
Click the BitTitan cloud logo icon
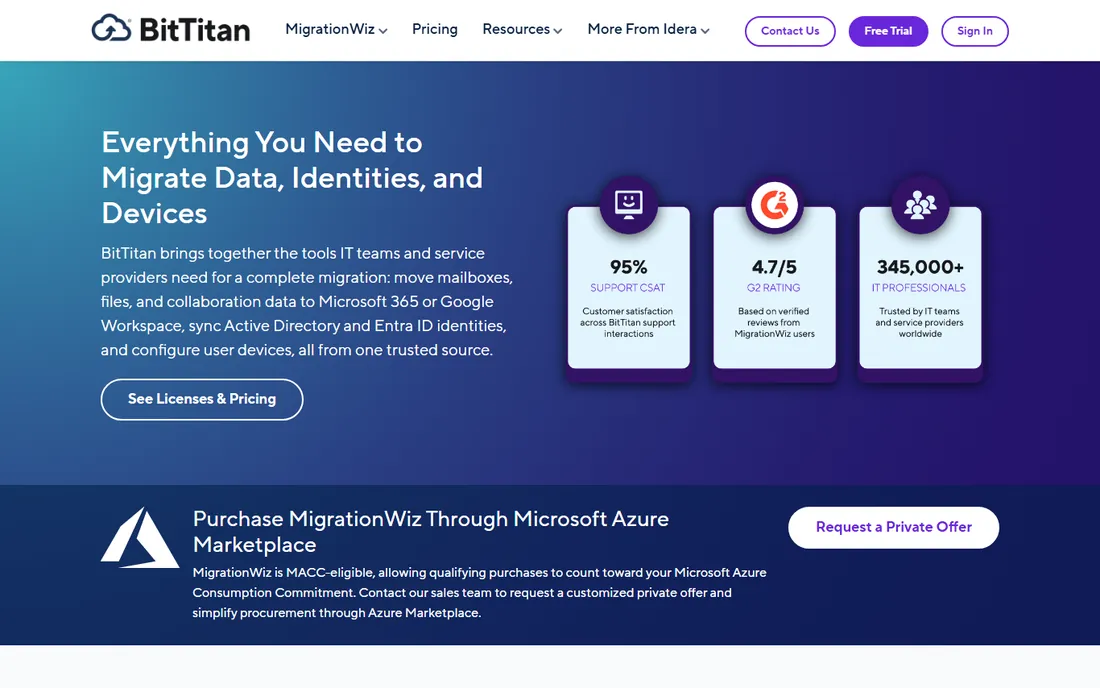click(112, 28)
